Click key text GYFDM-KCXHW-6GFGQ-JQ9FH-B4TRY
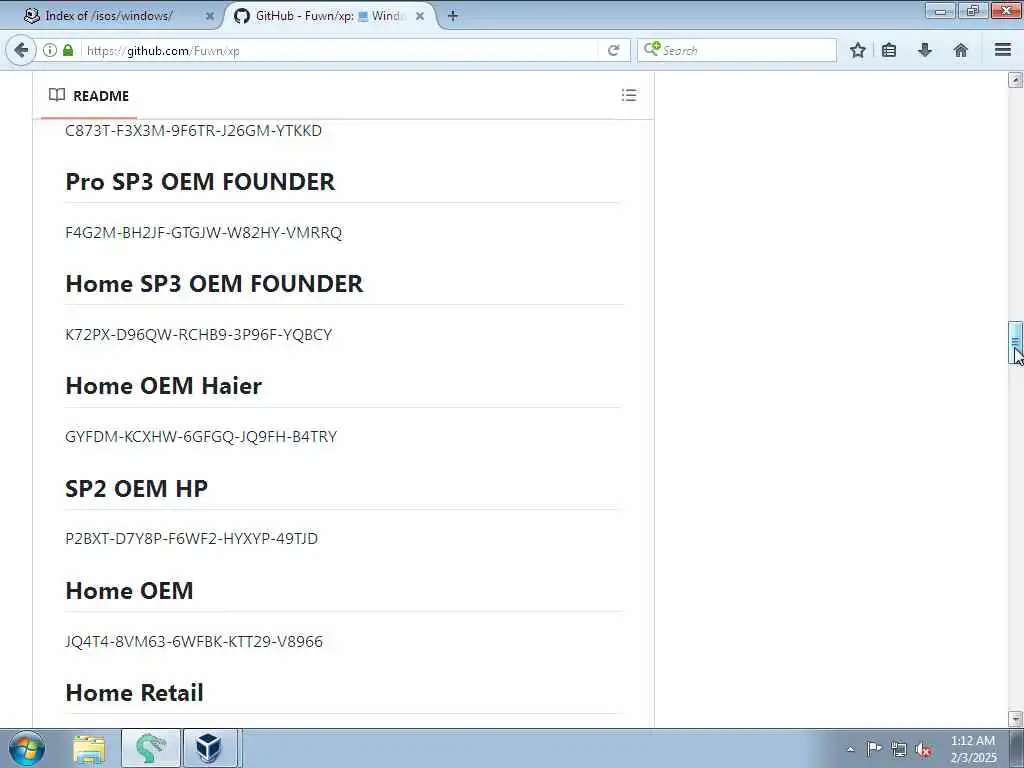 201,436
